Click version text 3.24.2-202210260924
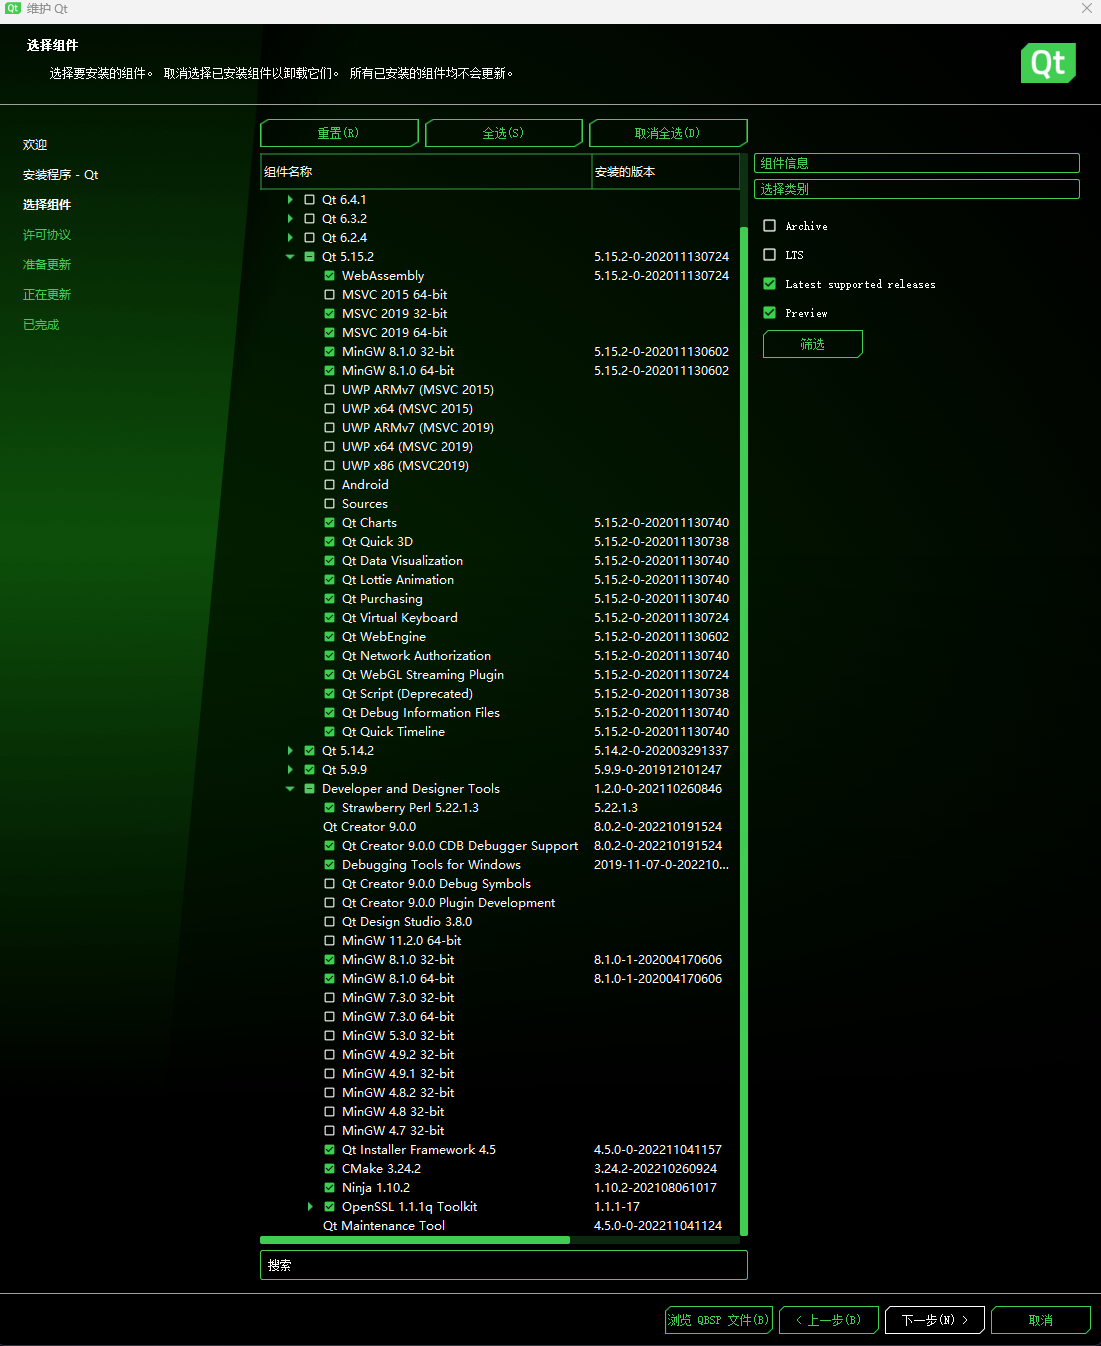Viewport: 1101px width, 1346px height. [x=655, y=1169]
